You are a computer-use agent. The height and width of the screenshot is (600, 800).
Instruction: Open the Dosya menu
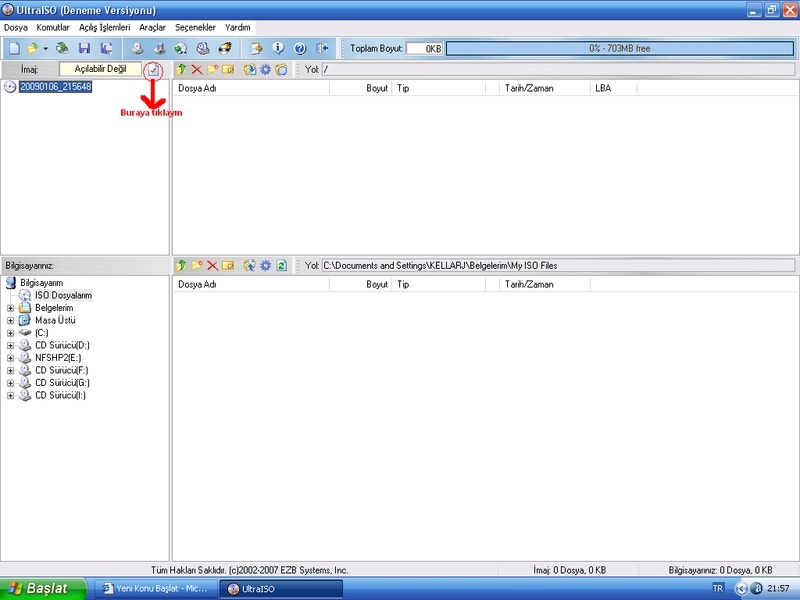pos(15,28)
